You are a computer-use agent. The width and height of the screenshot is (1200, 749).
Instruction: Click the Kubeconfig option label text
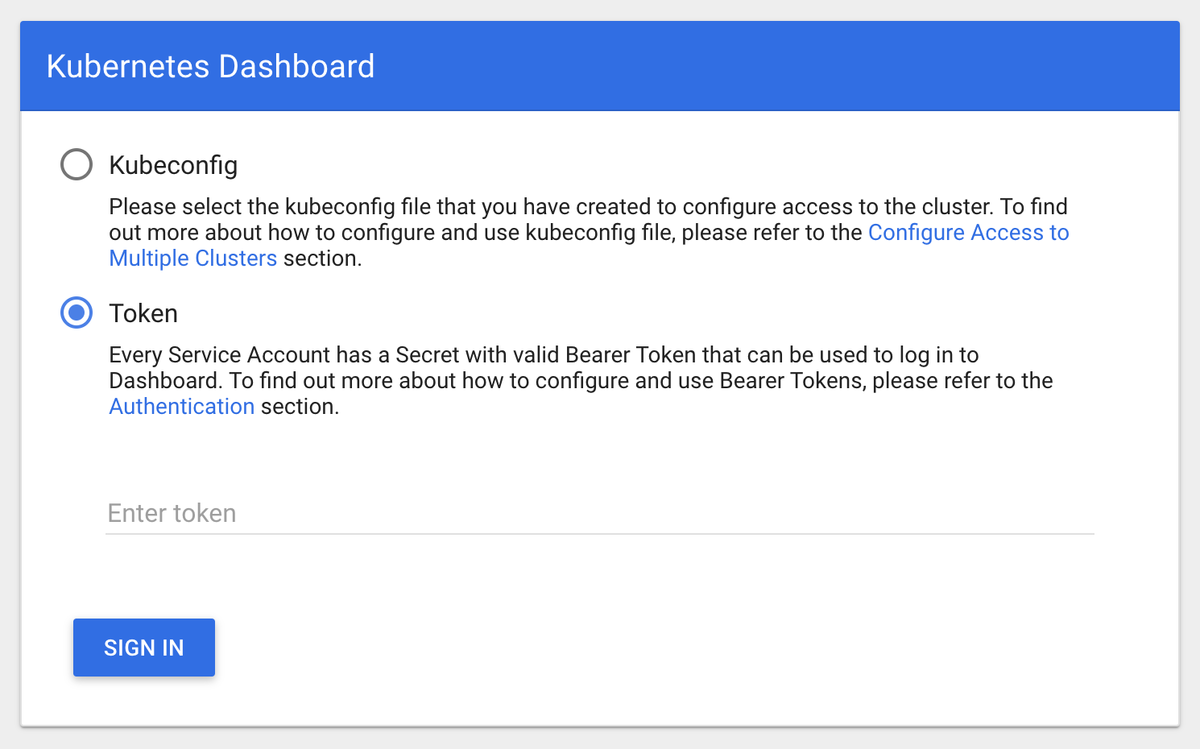(x=173, y=164)
